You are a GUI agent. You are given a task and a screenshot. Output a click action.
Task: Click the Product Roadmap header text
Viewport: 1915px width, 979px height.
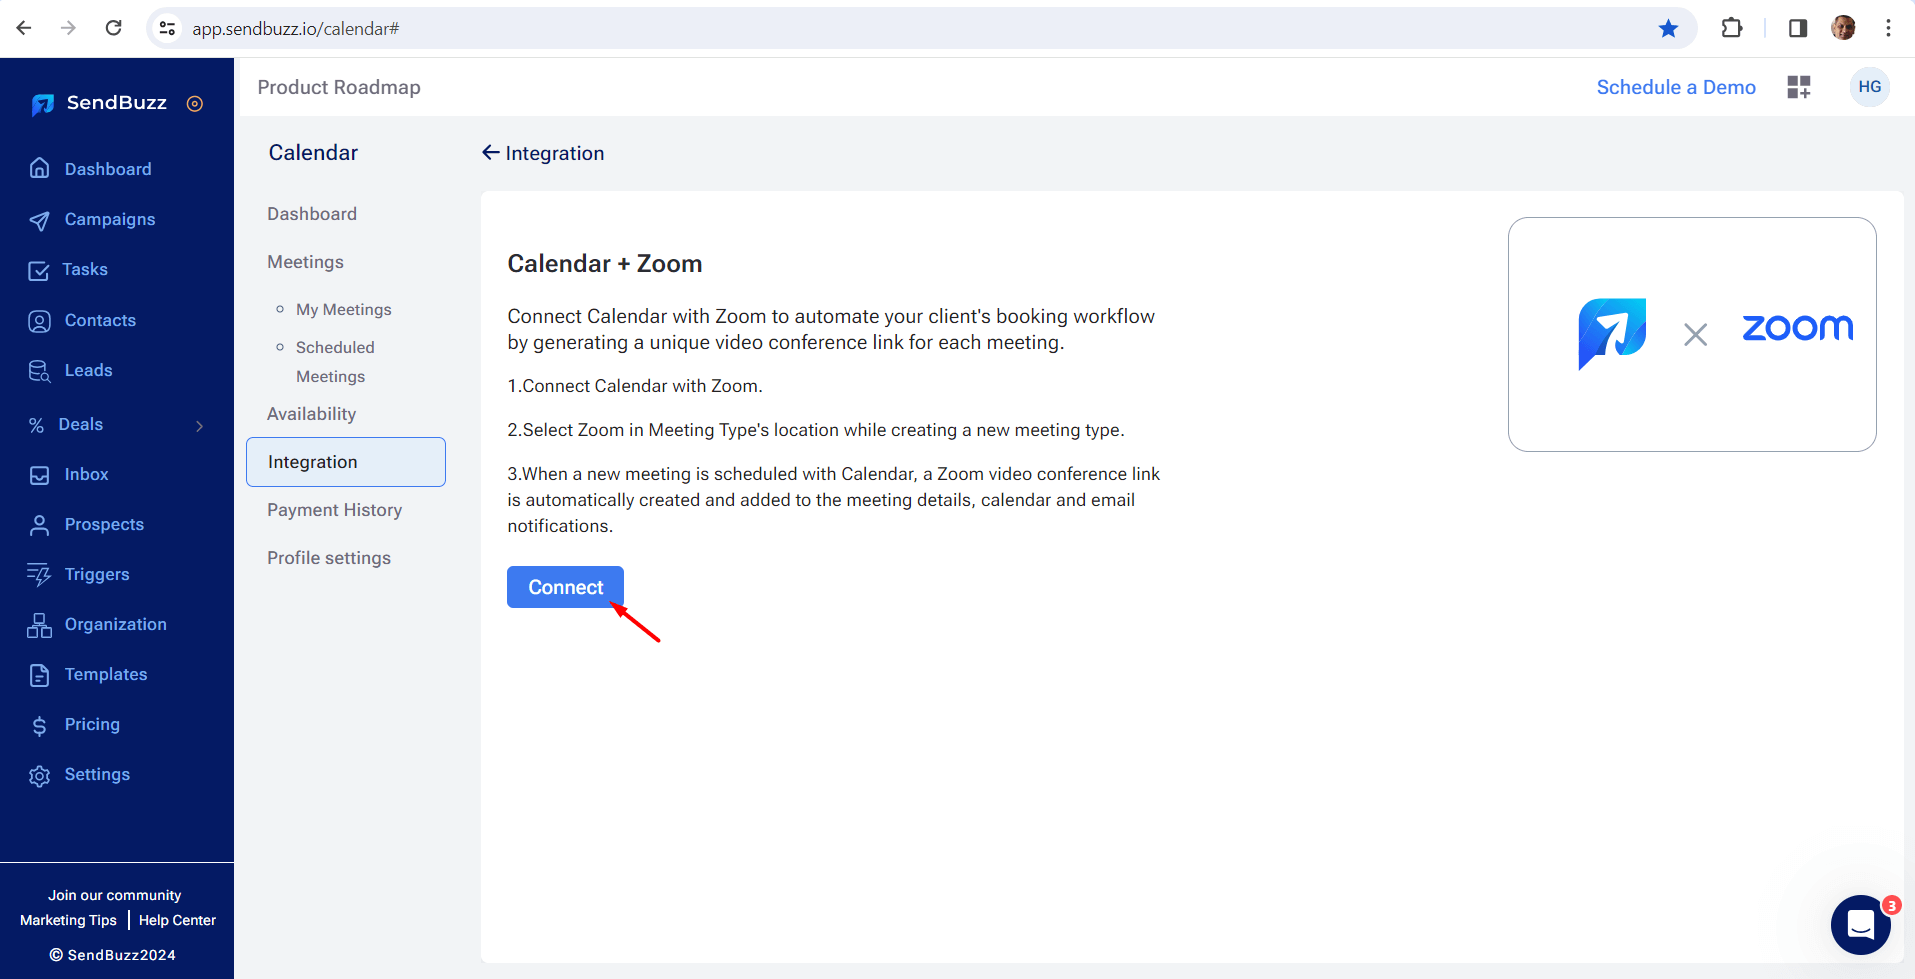click(x=339, y=87)
